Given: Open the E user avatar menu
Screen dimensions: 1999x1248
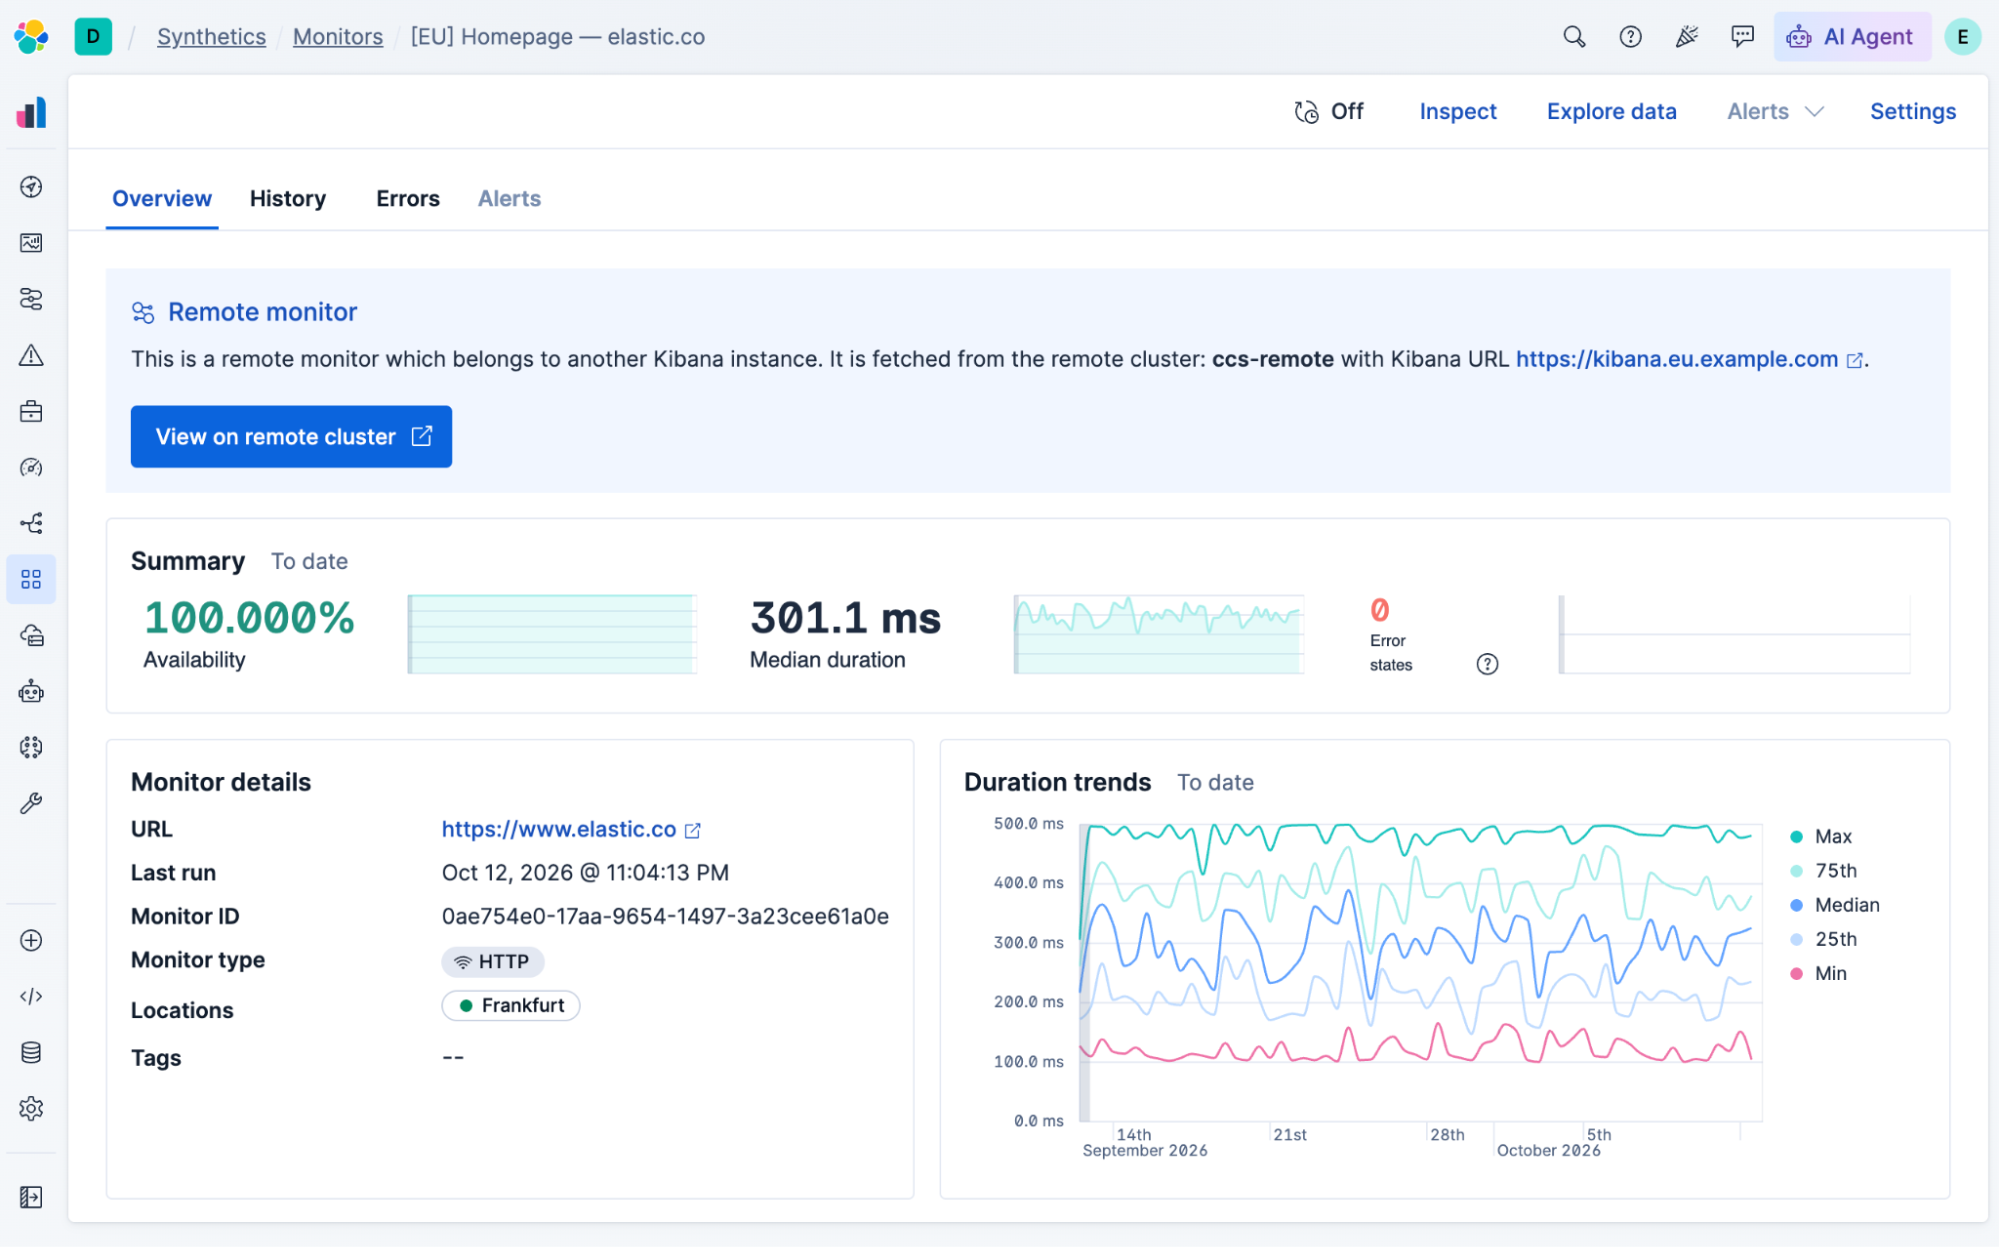Looking at the screenshot, I should click(x=1962, y=37).
